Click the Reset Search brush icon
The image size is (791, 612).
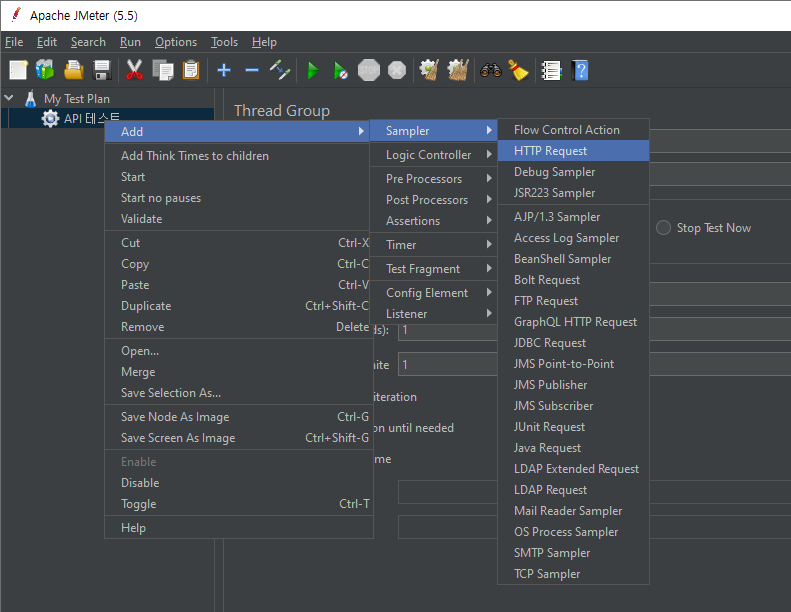click(518, 70)
